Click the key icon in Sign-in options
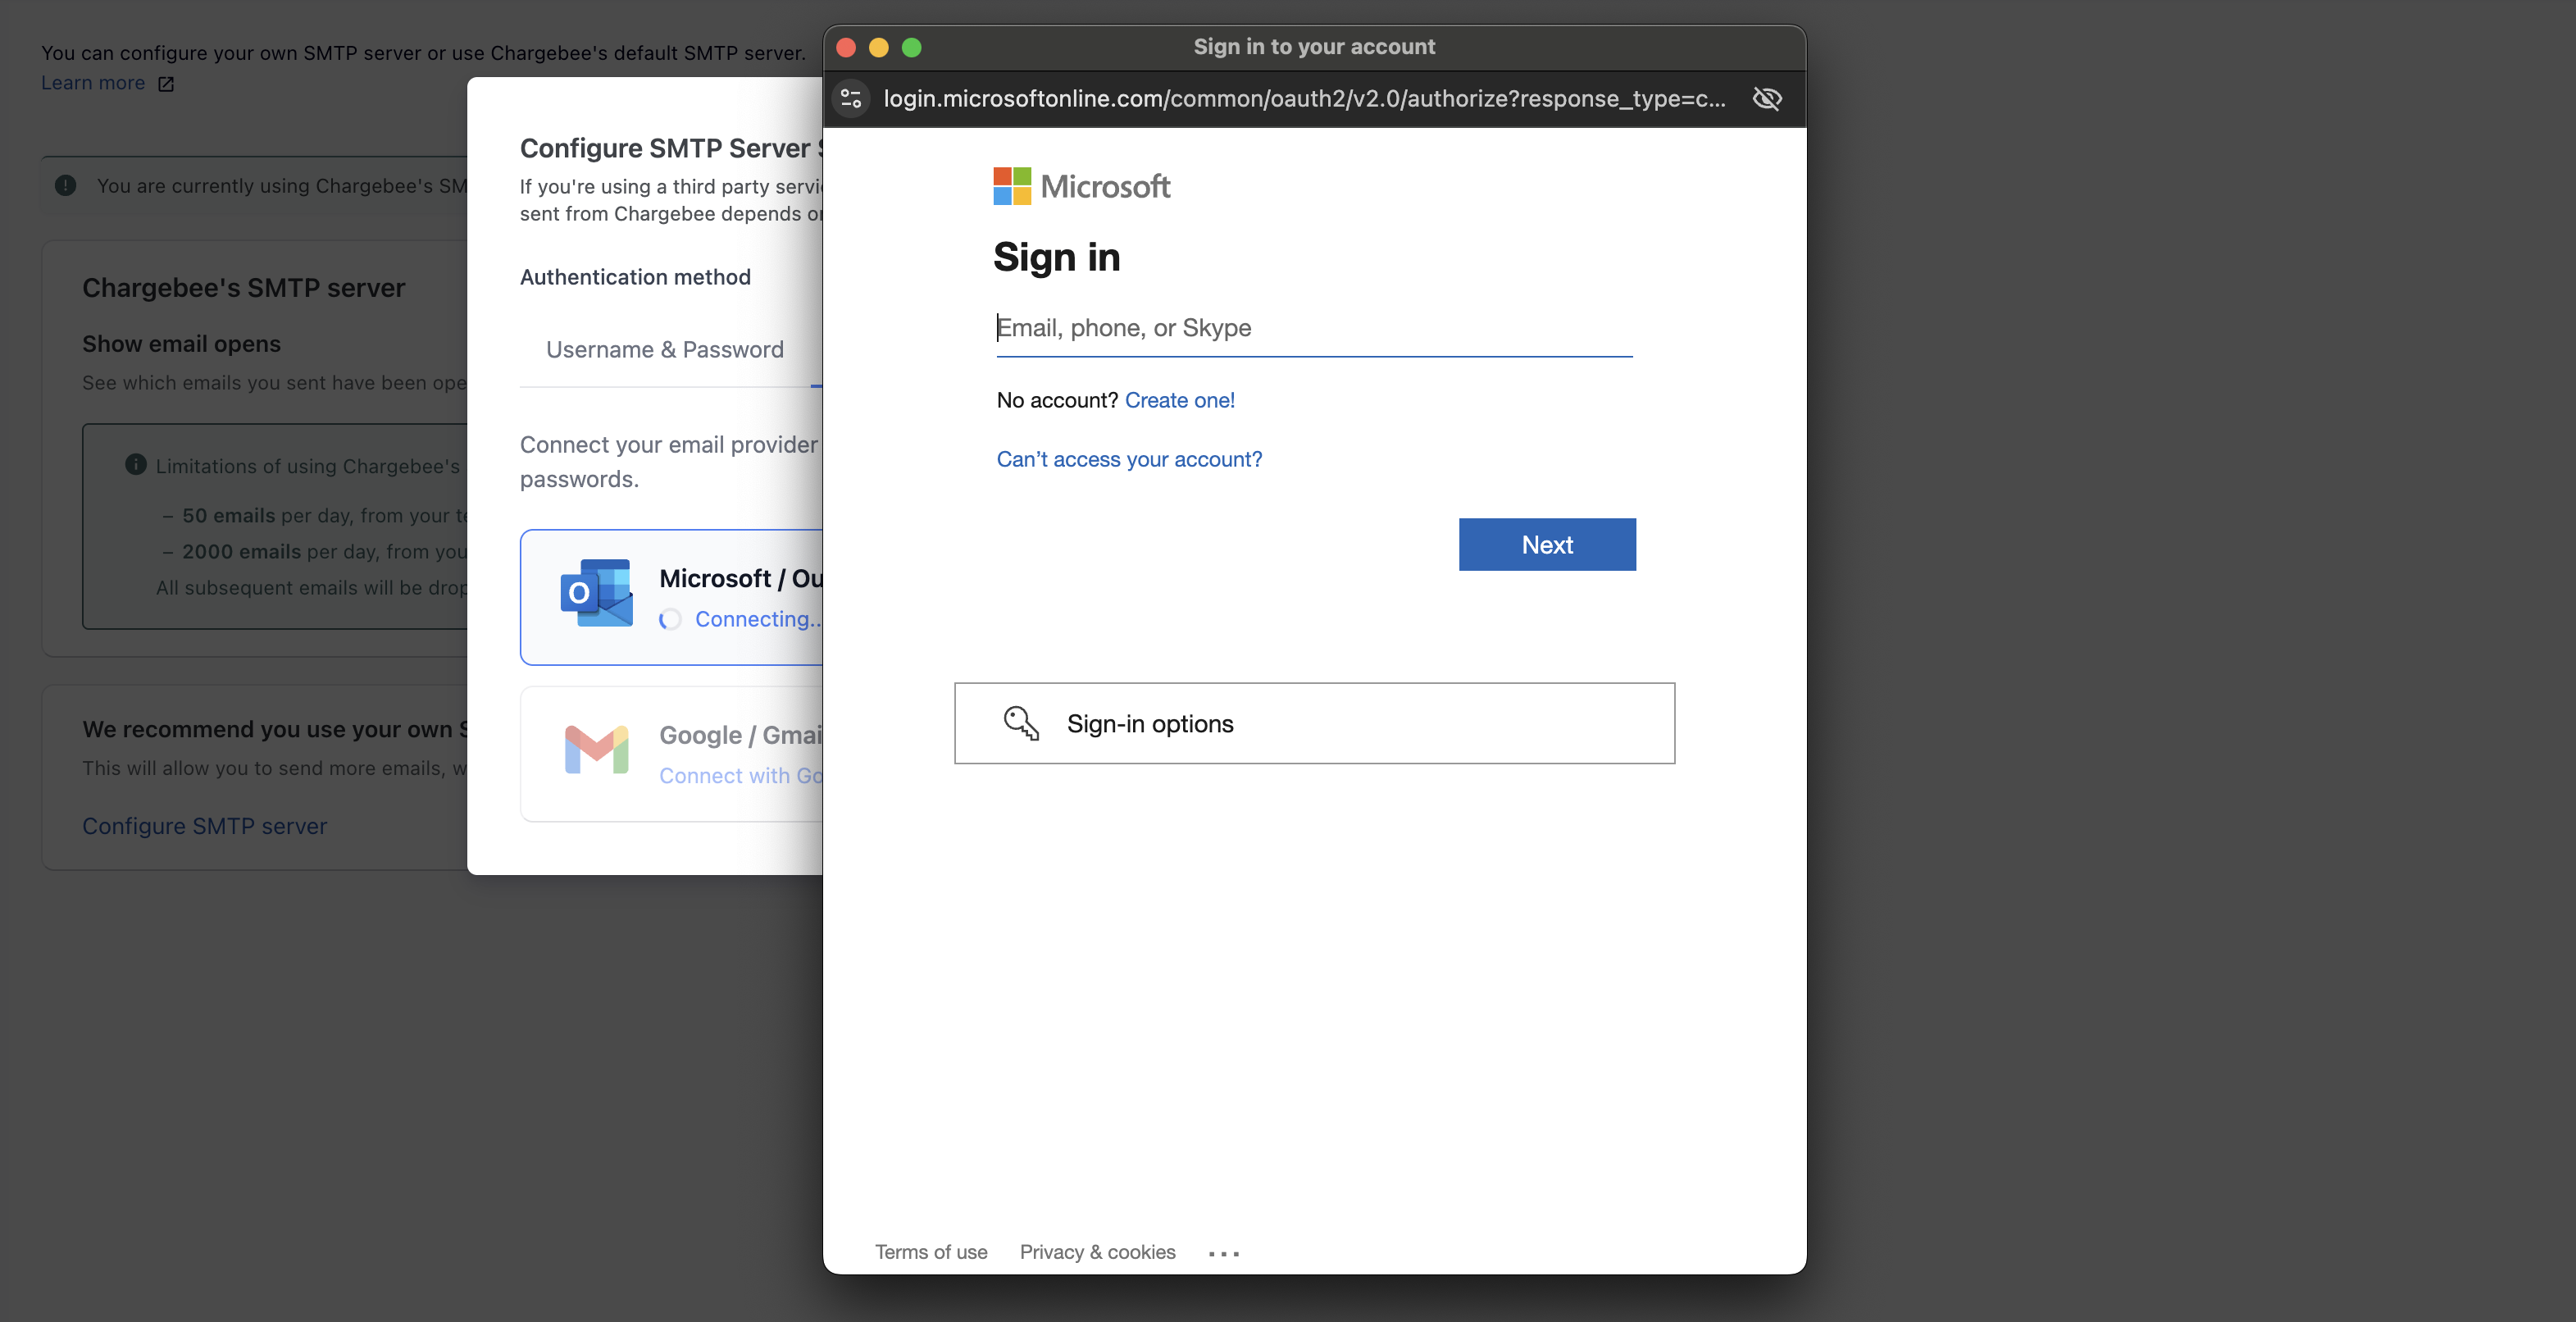The image size is (2576, 1322). point(1019,723)
